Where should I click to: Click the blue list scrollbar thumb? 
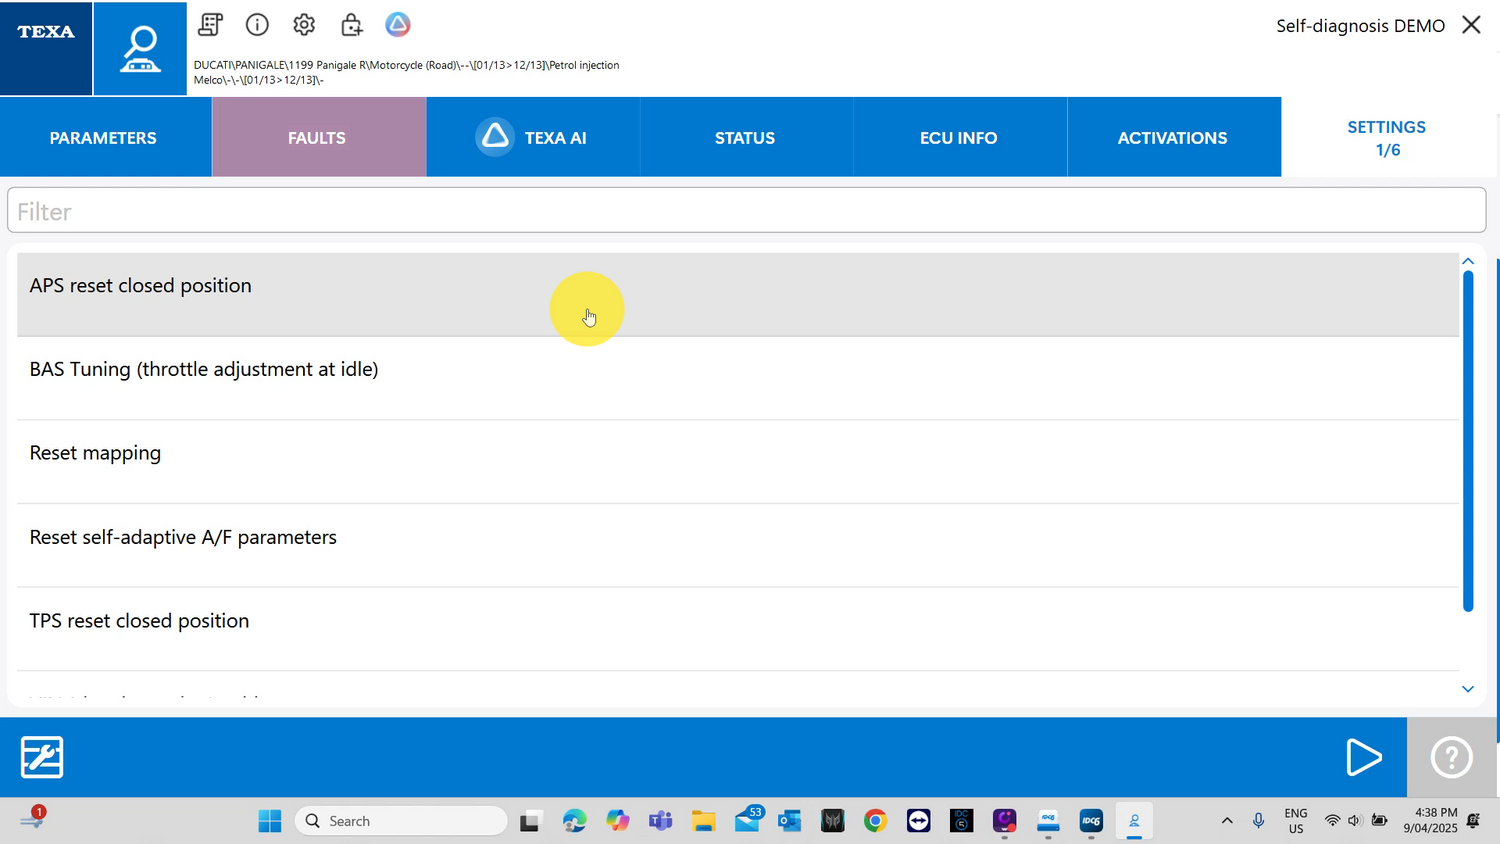click(1468, 441)
